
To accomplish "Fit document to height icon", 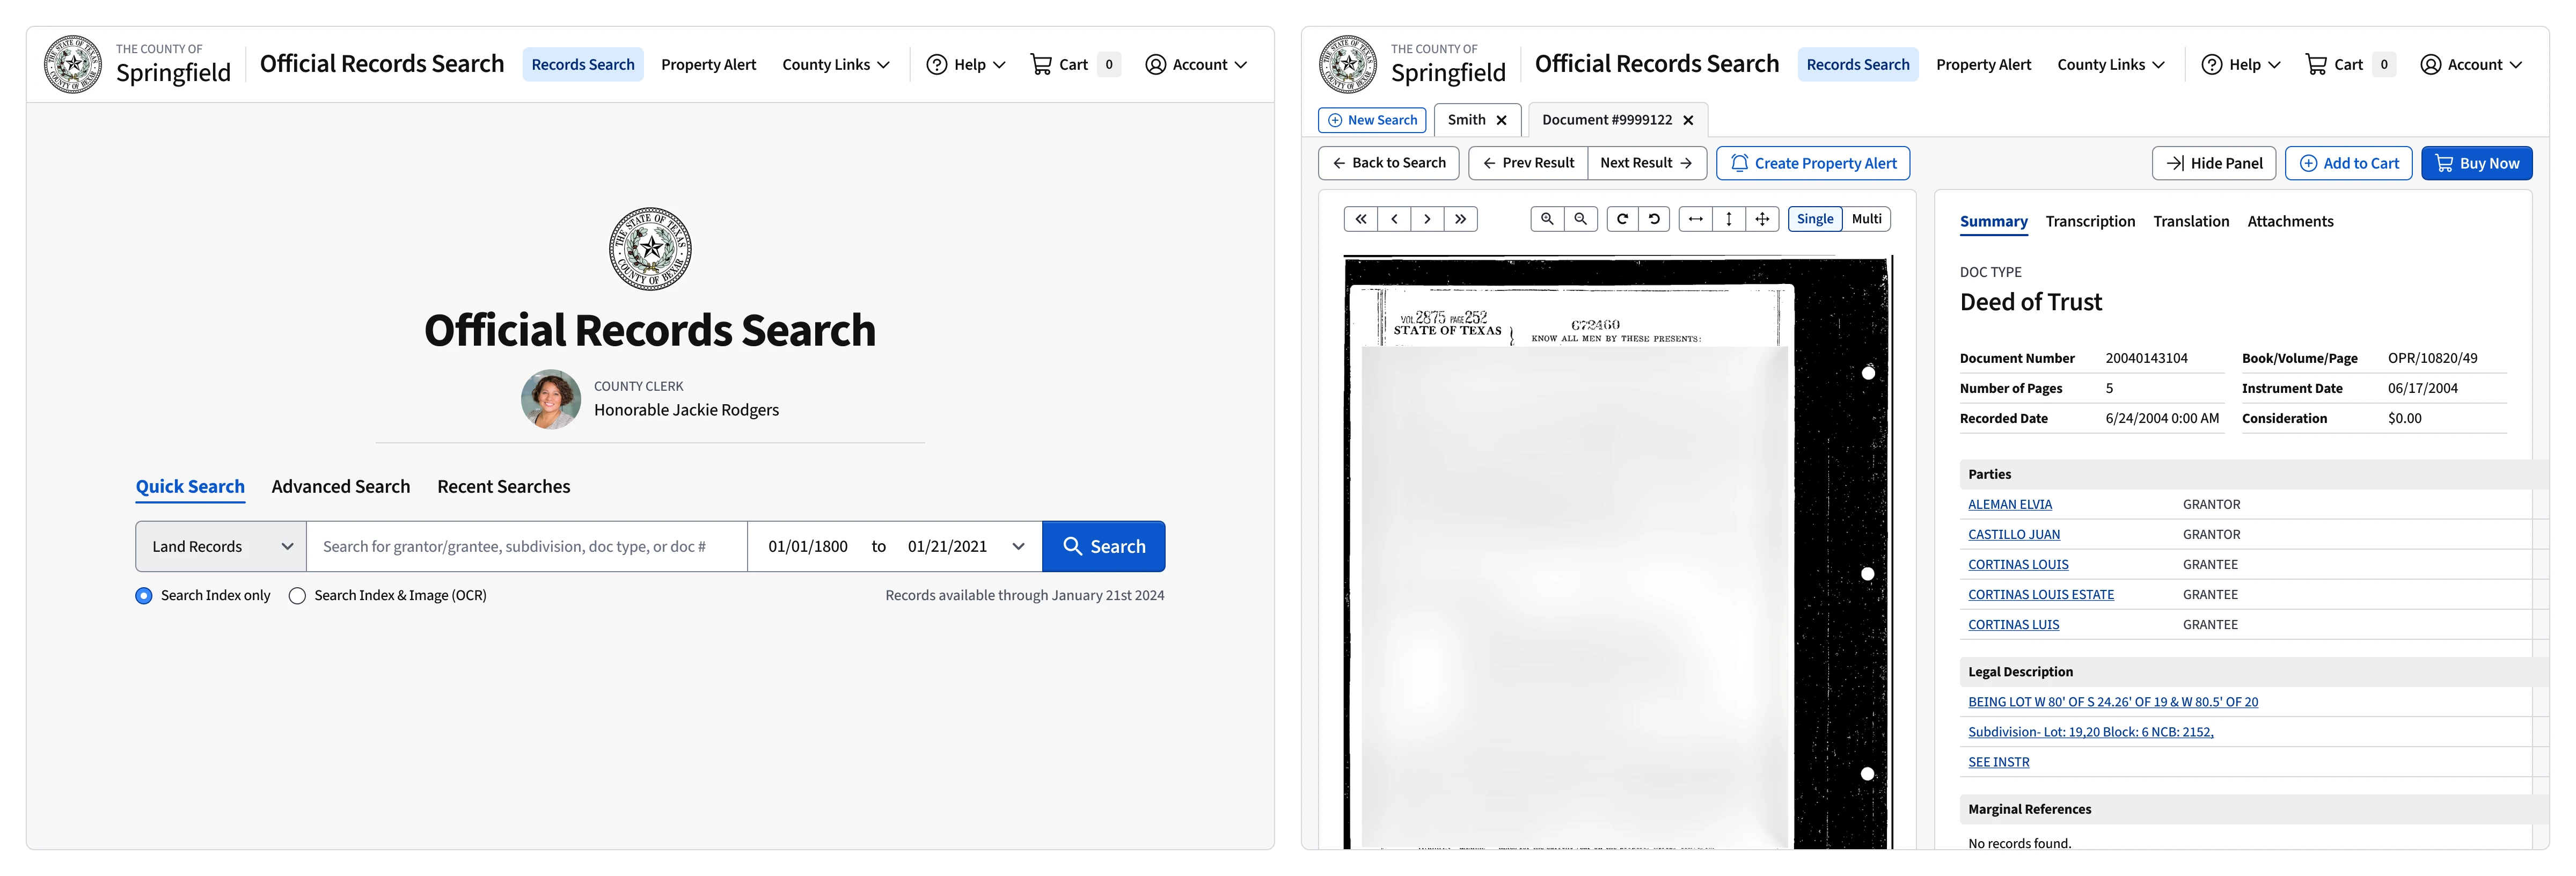I will click(x=1728, y=219).
